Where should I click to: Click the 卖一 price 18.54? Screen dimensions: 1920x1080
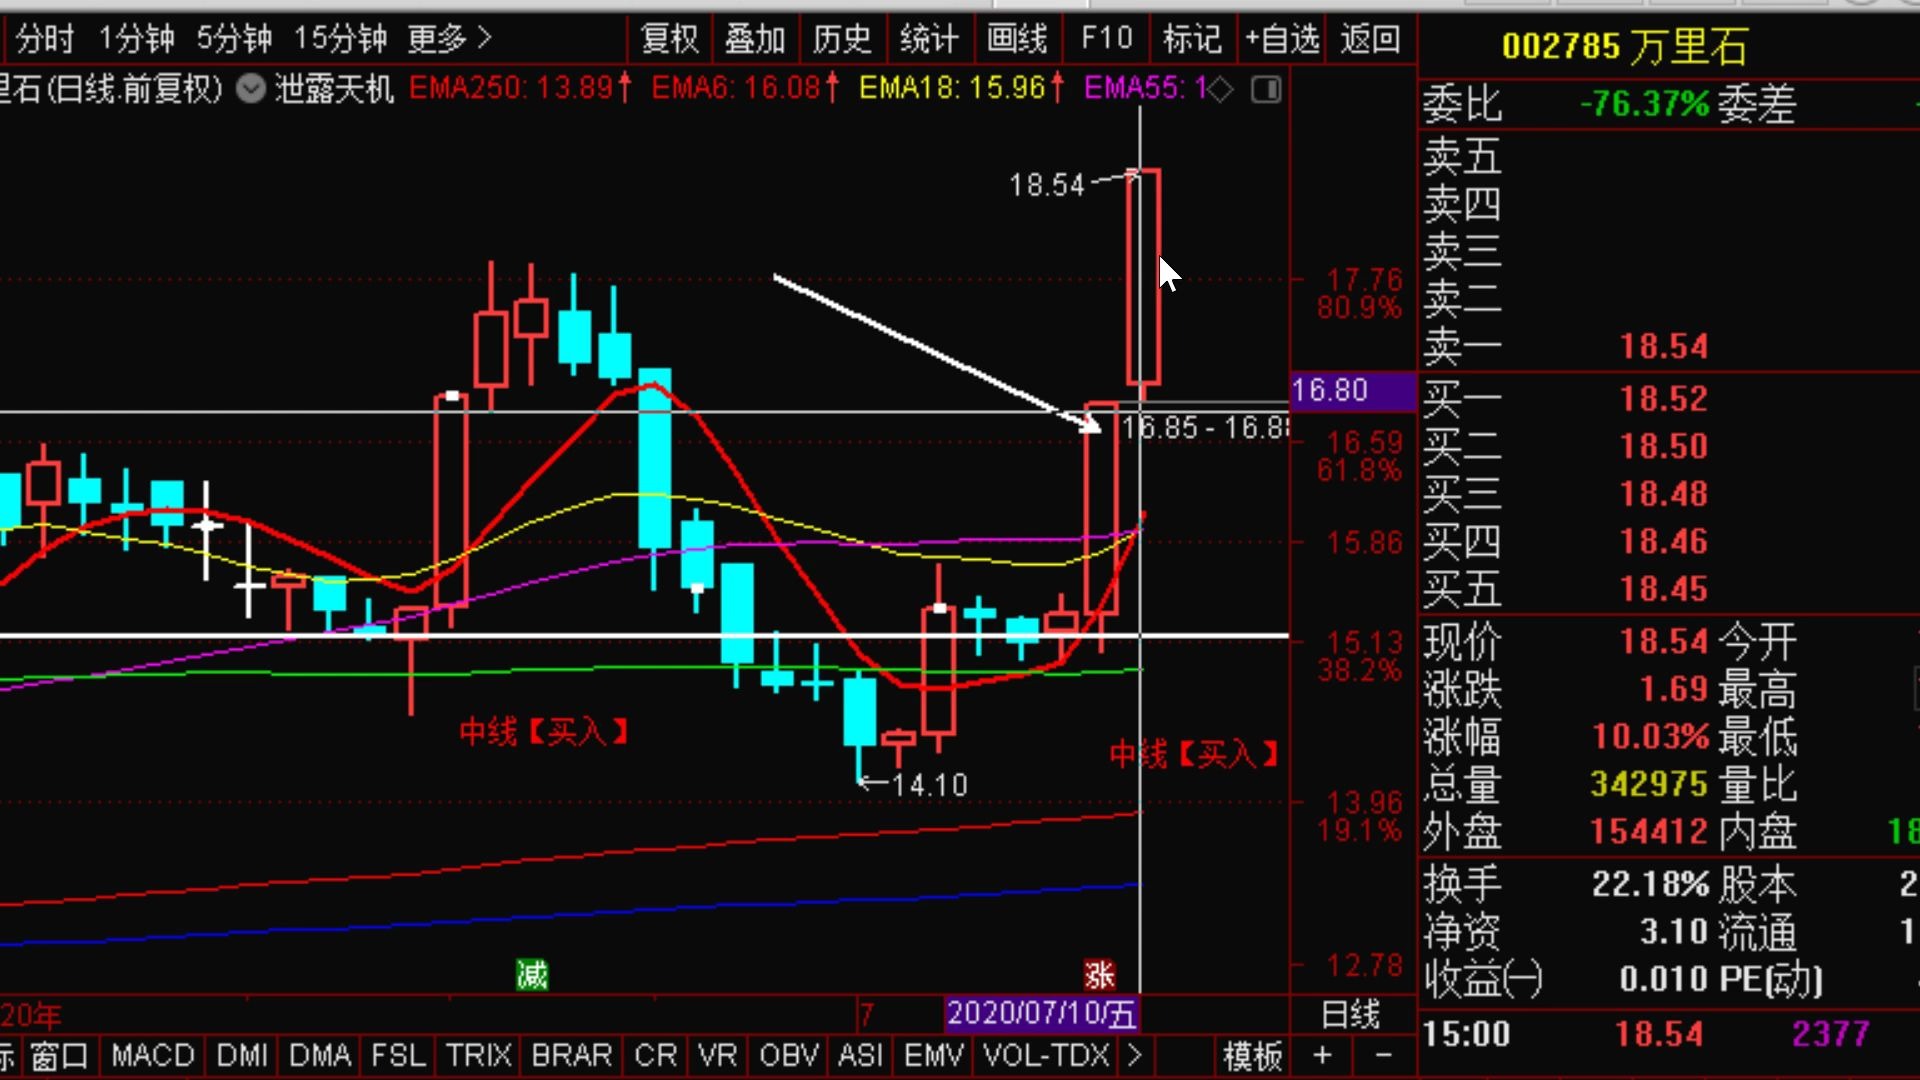pyautogui.click(x=1664, y=347)
